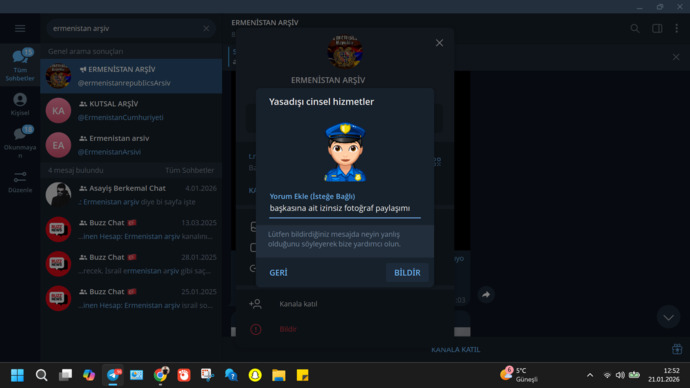Open the Photos app icon on taskbar

(136, 375)
